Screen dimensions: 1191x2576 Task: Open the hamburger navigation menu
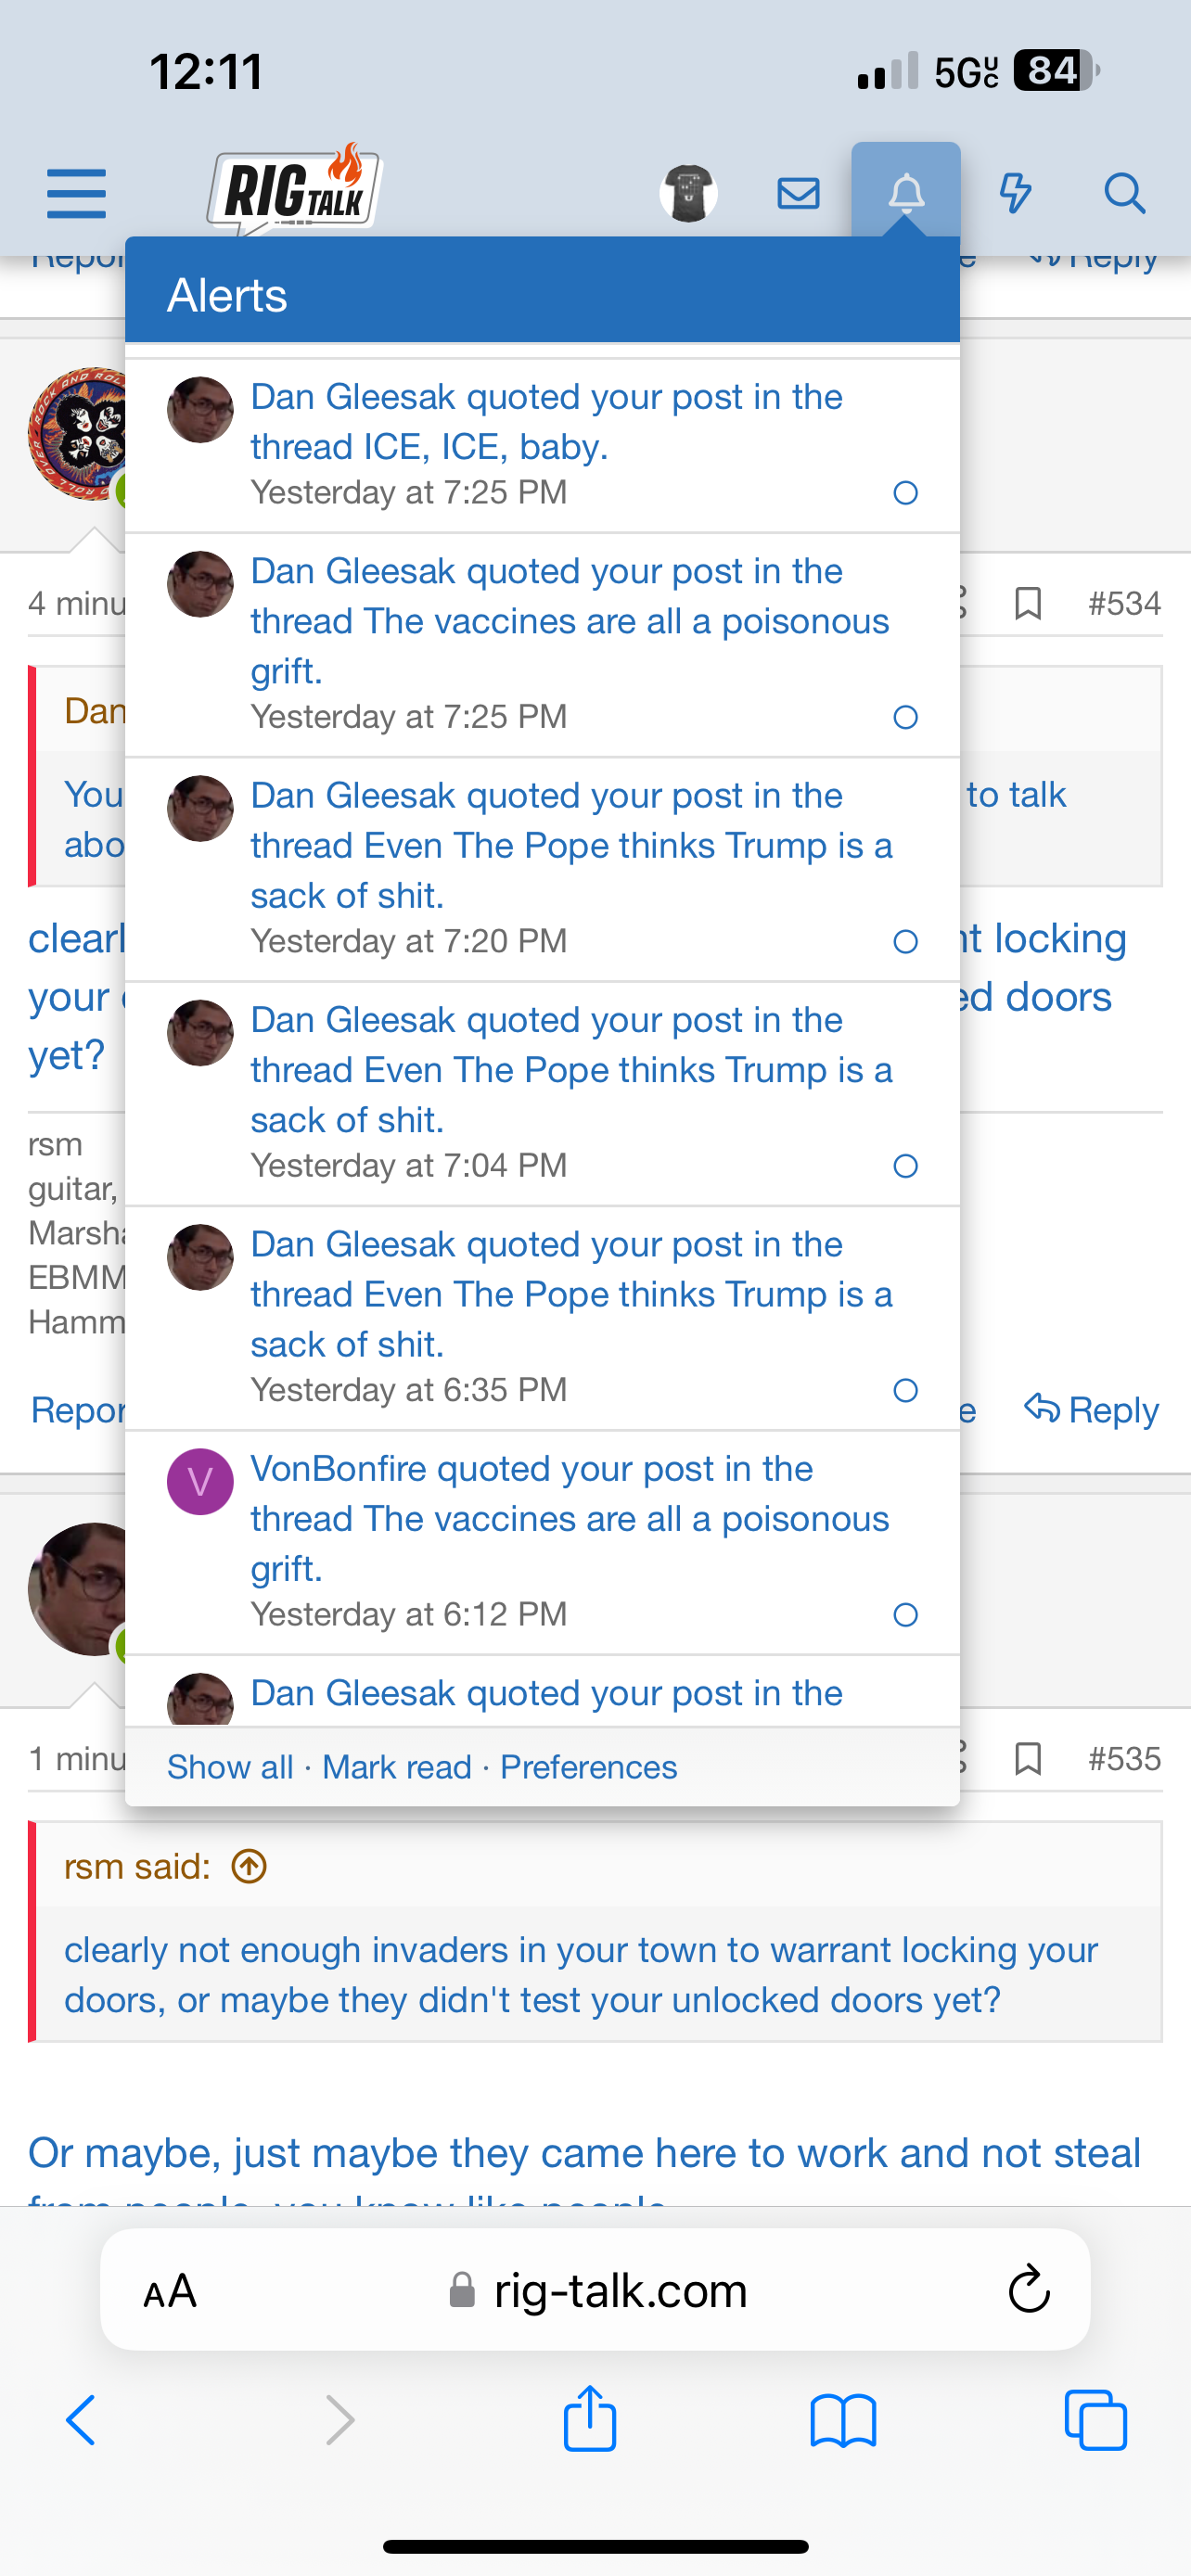76,193
